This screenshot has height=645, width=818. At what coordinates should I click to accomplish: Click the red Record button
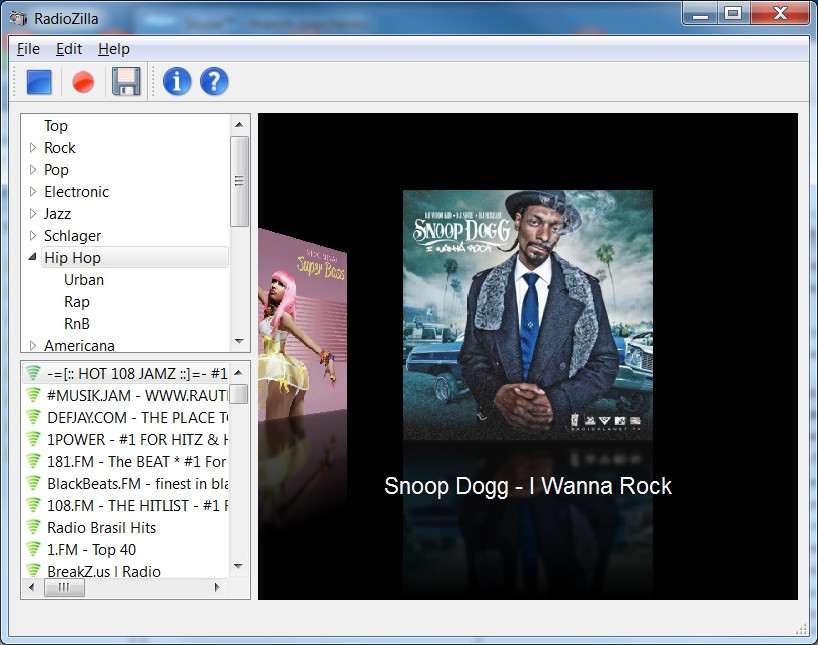coord(83,82)
